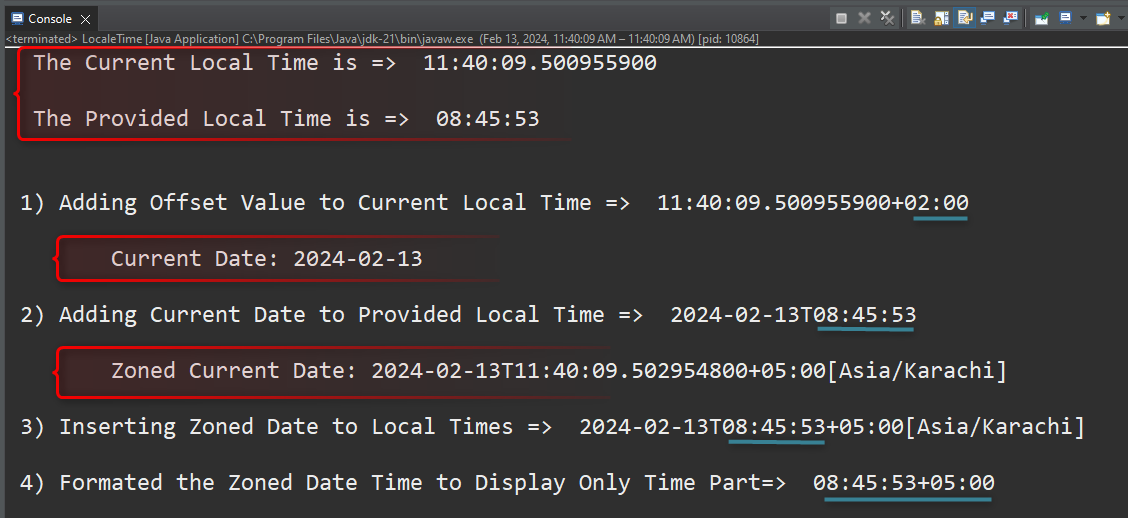Close the Console tab

pyautogui.click(x=85, y=18)
